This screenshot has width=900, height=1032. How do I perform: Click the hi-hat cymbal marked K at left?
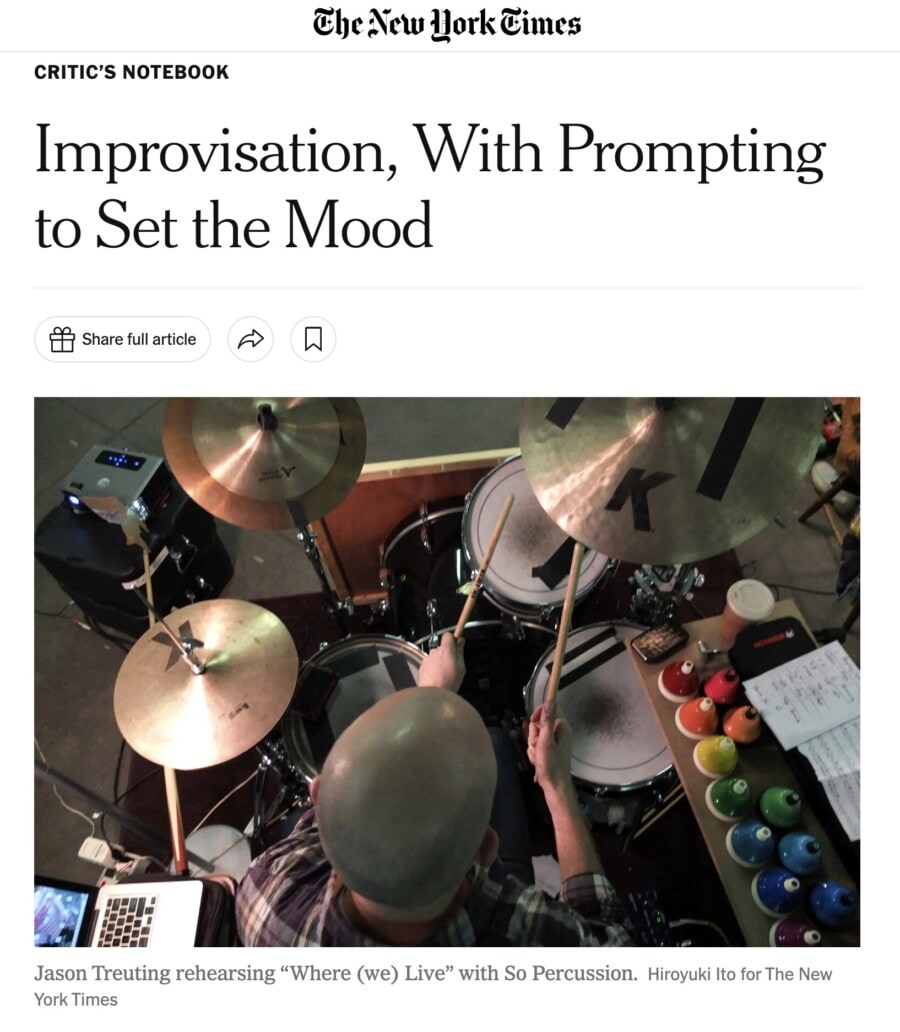pos(205,684)
